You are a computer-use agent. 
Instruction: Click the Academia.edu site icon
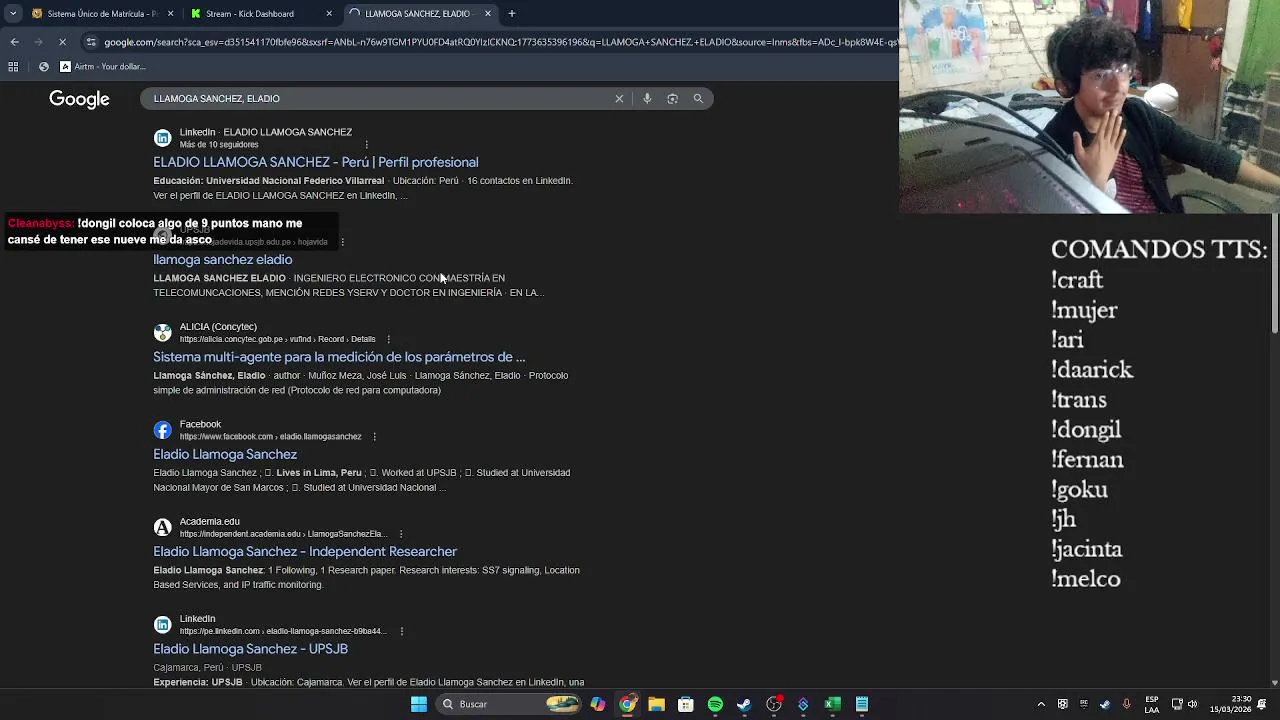click(x=162, y=527)
